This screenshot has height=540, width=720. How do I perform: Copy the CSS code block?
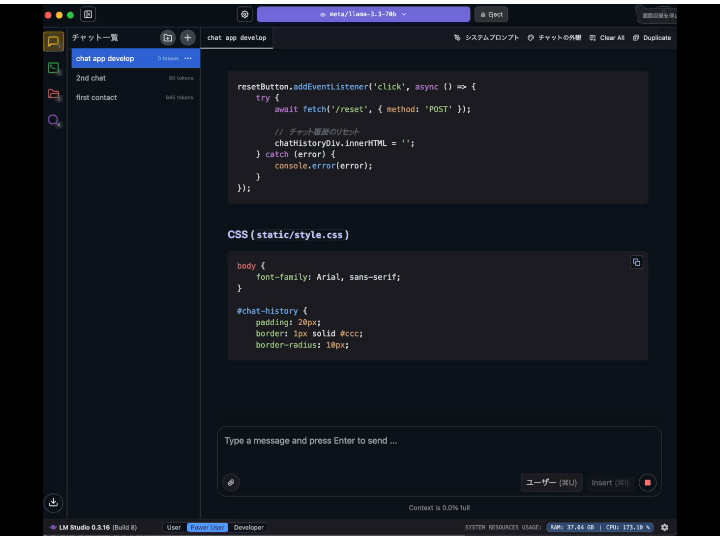(636, 262)
